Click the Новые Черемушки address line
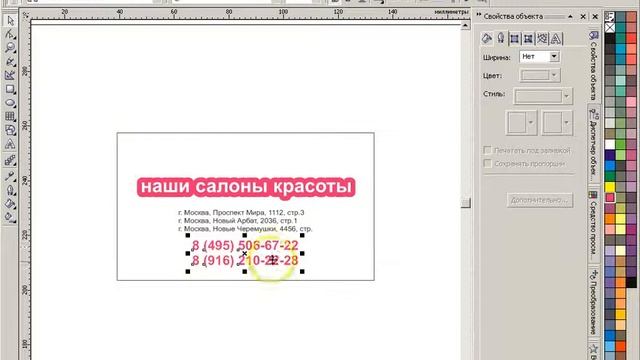This screenshot has height=360, width=640. tap(245, 229)
